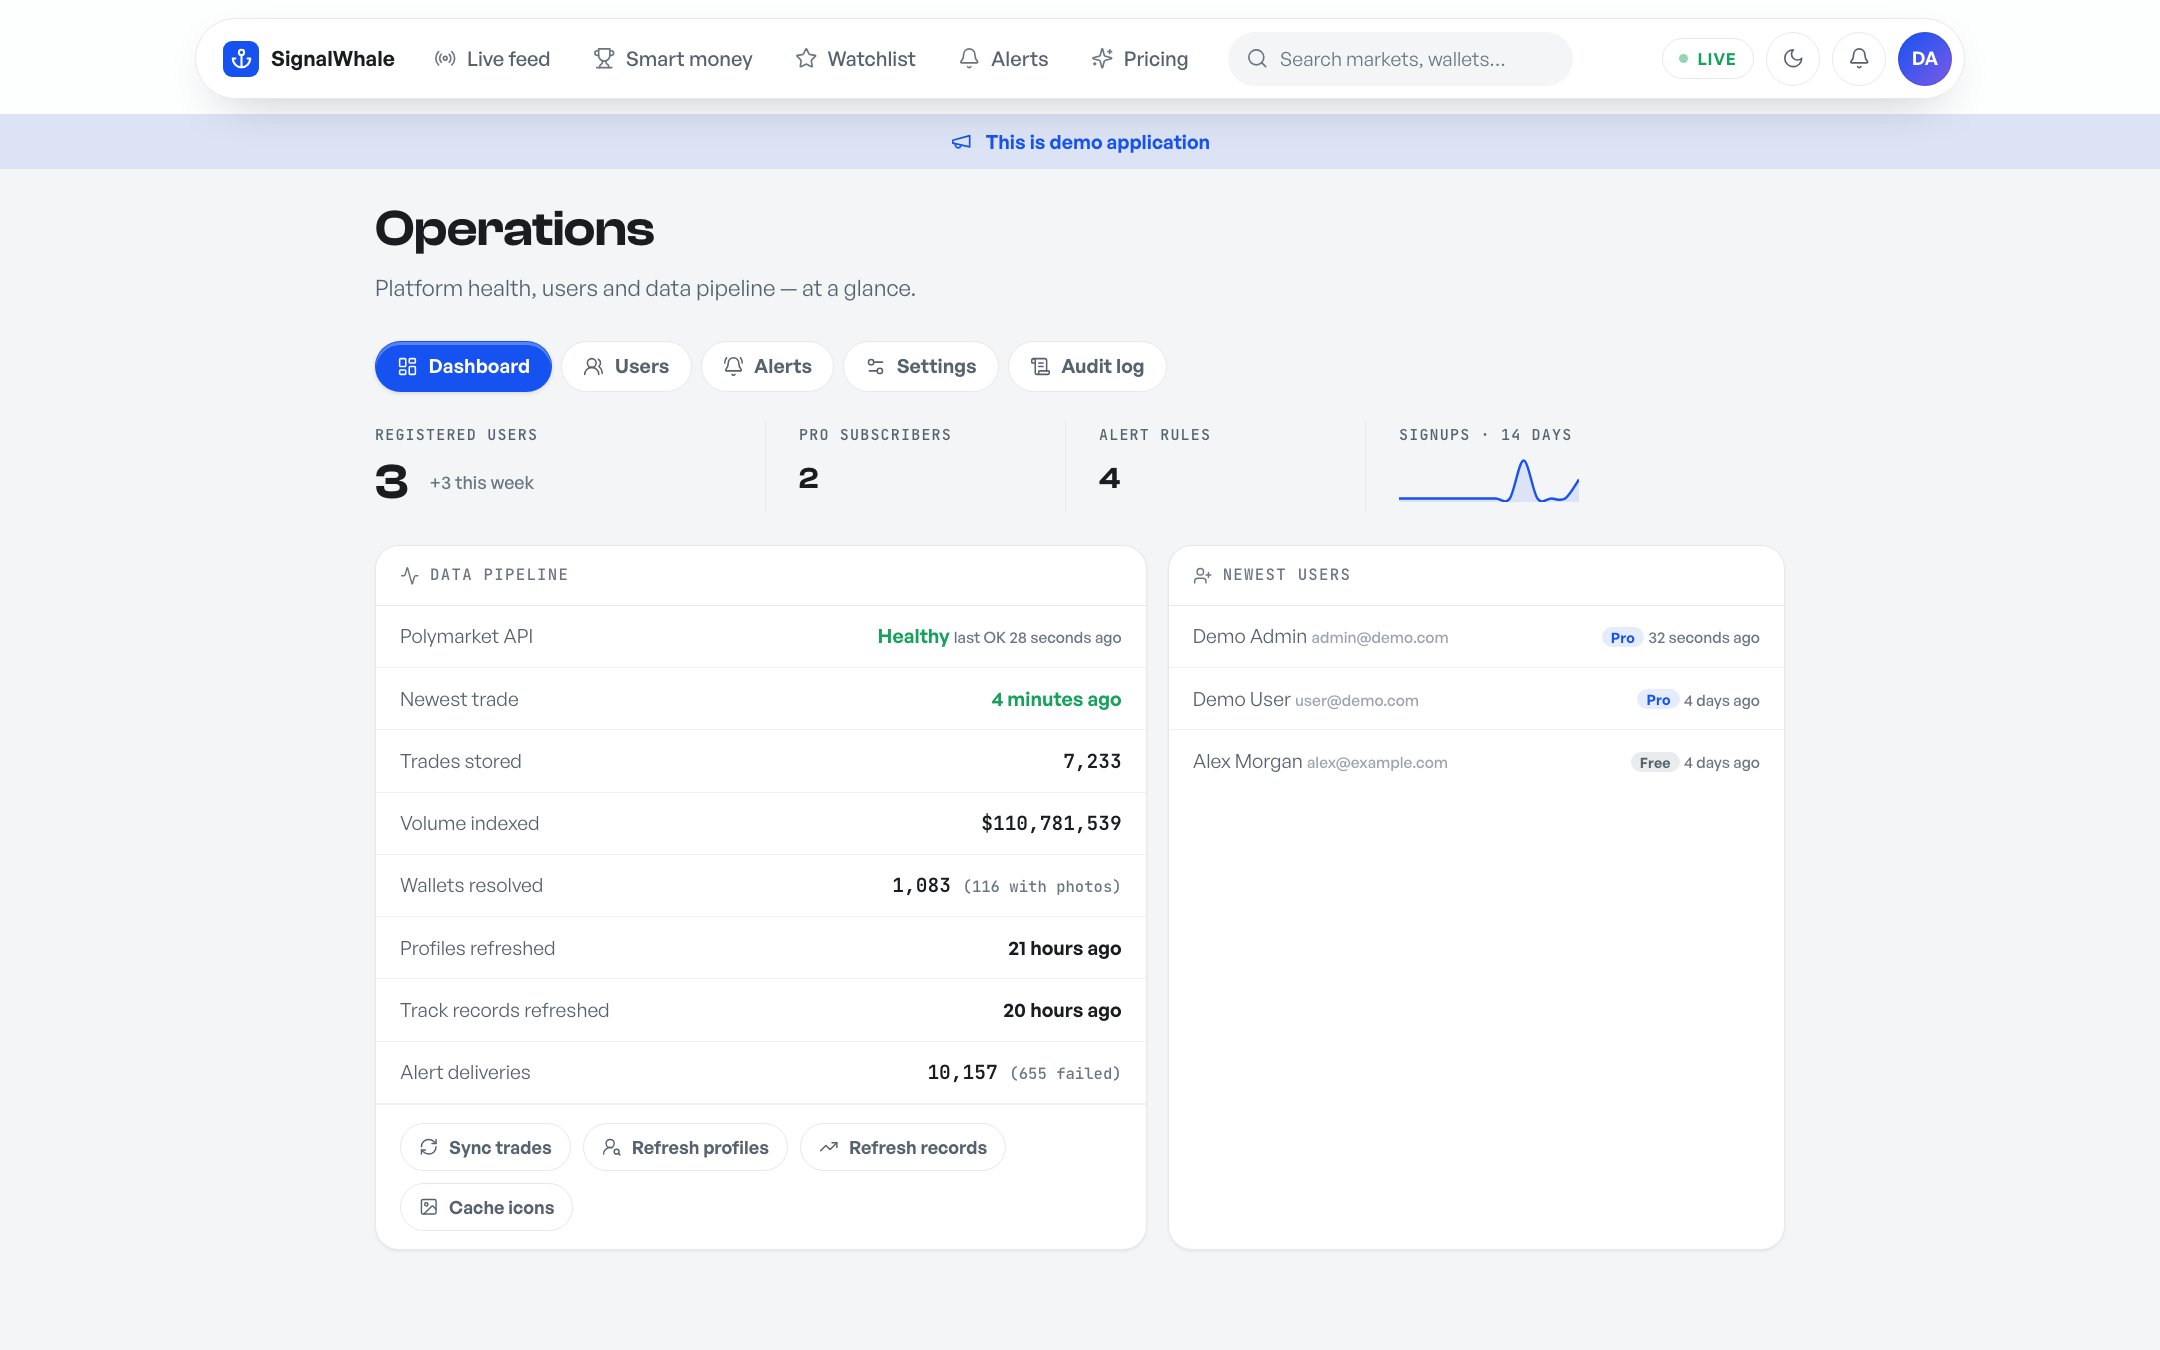
Task: Click the Volume indexed value $110,781,539
Action: pyautogui.click(x=1051, y=824)
